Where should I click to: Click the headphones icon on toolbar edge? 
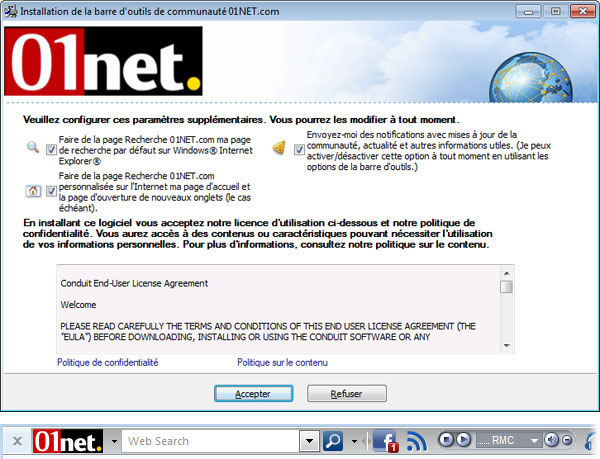tap(592, 442)
